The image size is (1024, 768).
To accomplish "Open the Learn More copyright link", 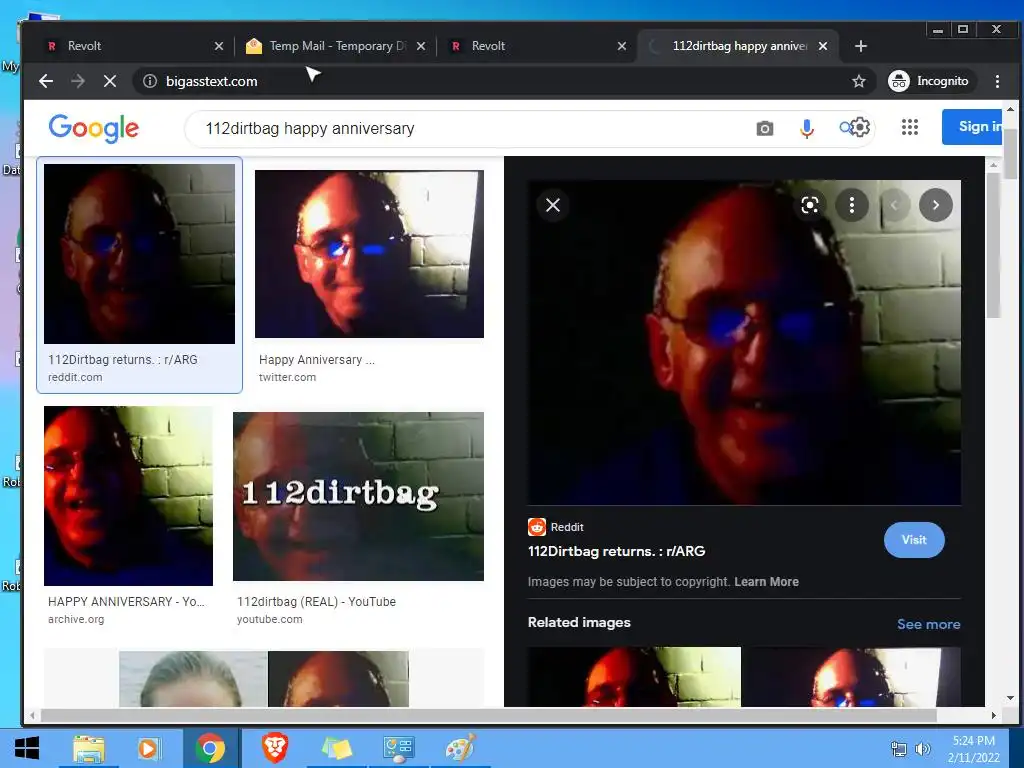I will pos(766,582).
